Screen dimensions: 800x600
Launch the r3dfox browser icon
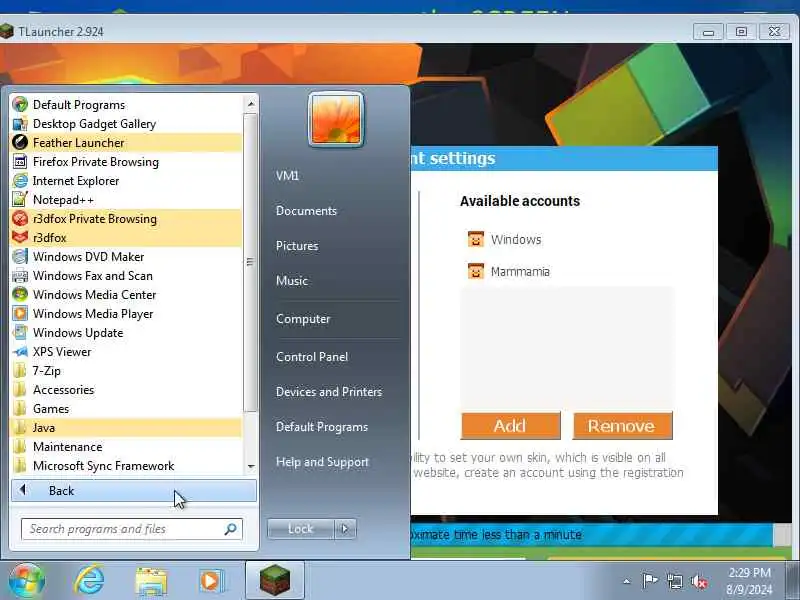click(x=20, y=238)
